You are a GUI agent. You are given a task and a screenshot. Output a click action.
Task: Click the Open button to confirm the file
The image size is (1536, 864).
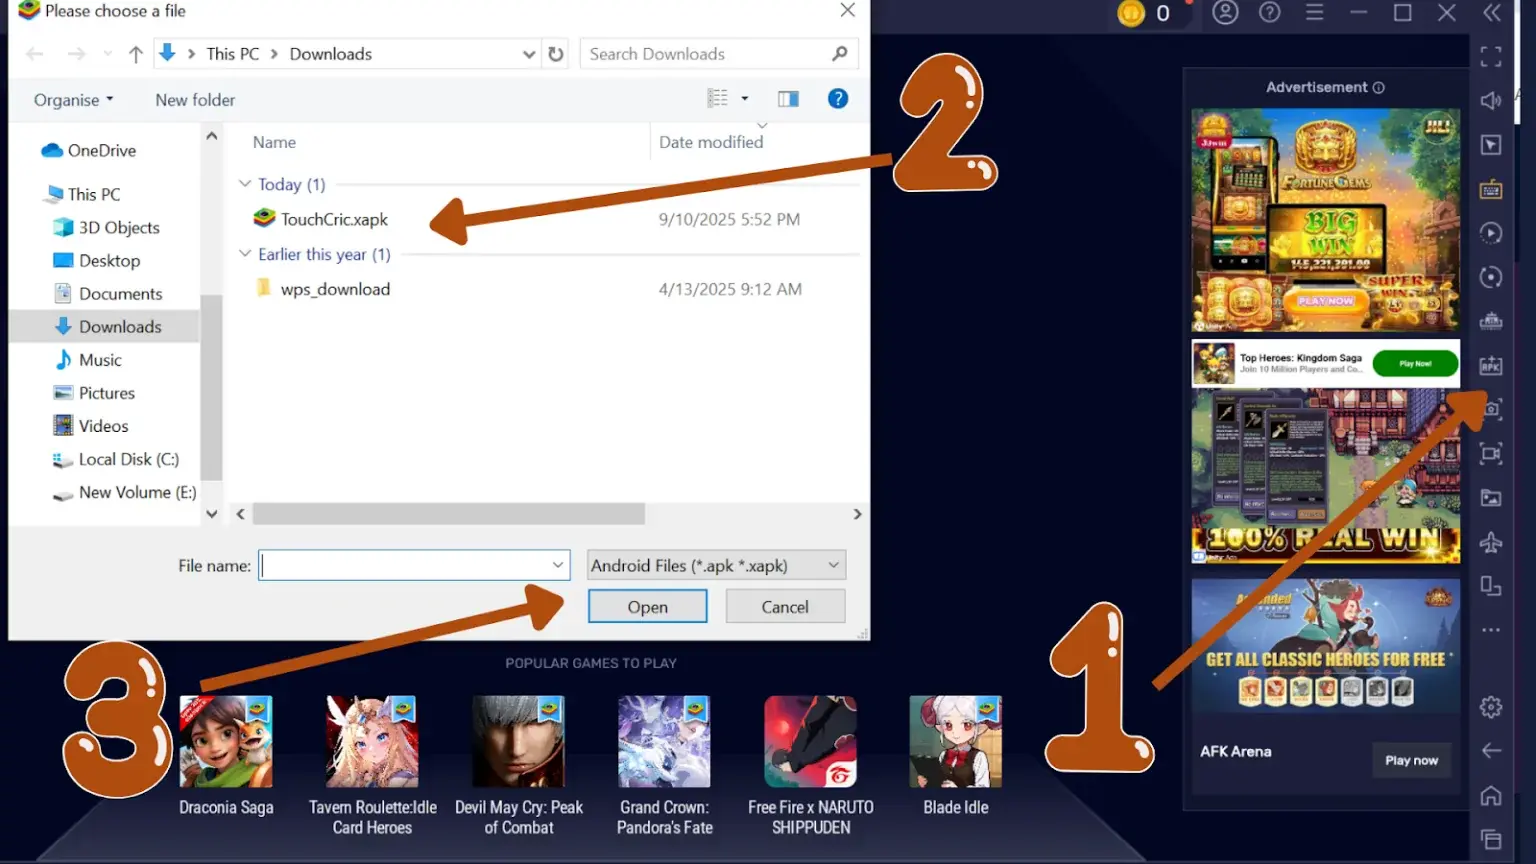pyautogui.click(x=646, y=606)
